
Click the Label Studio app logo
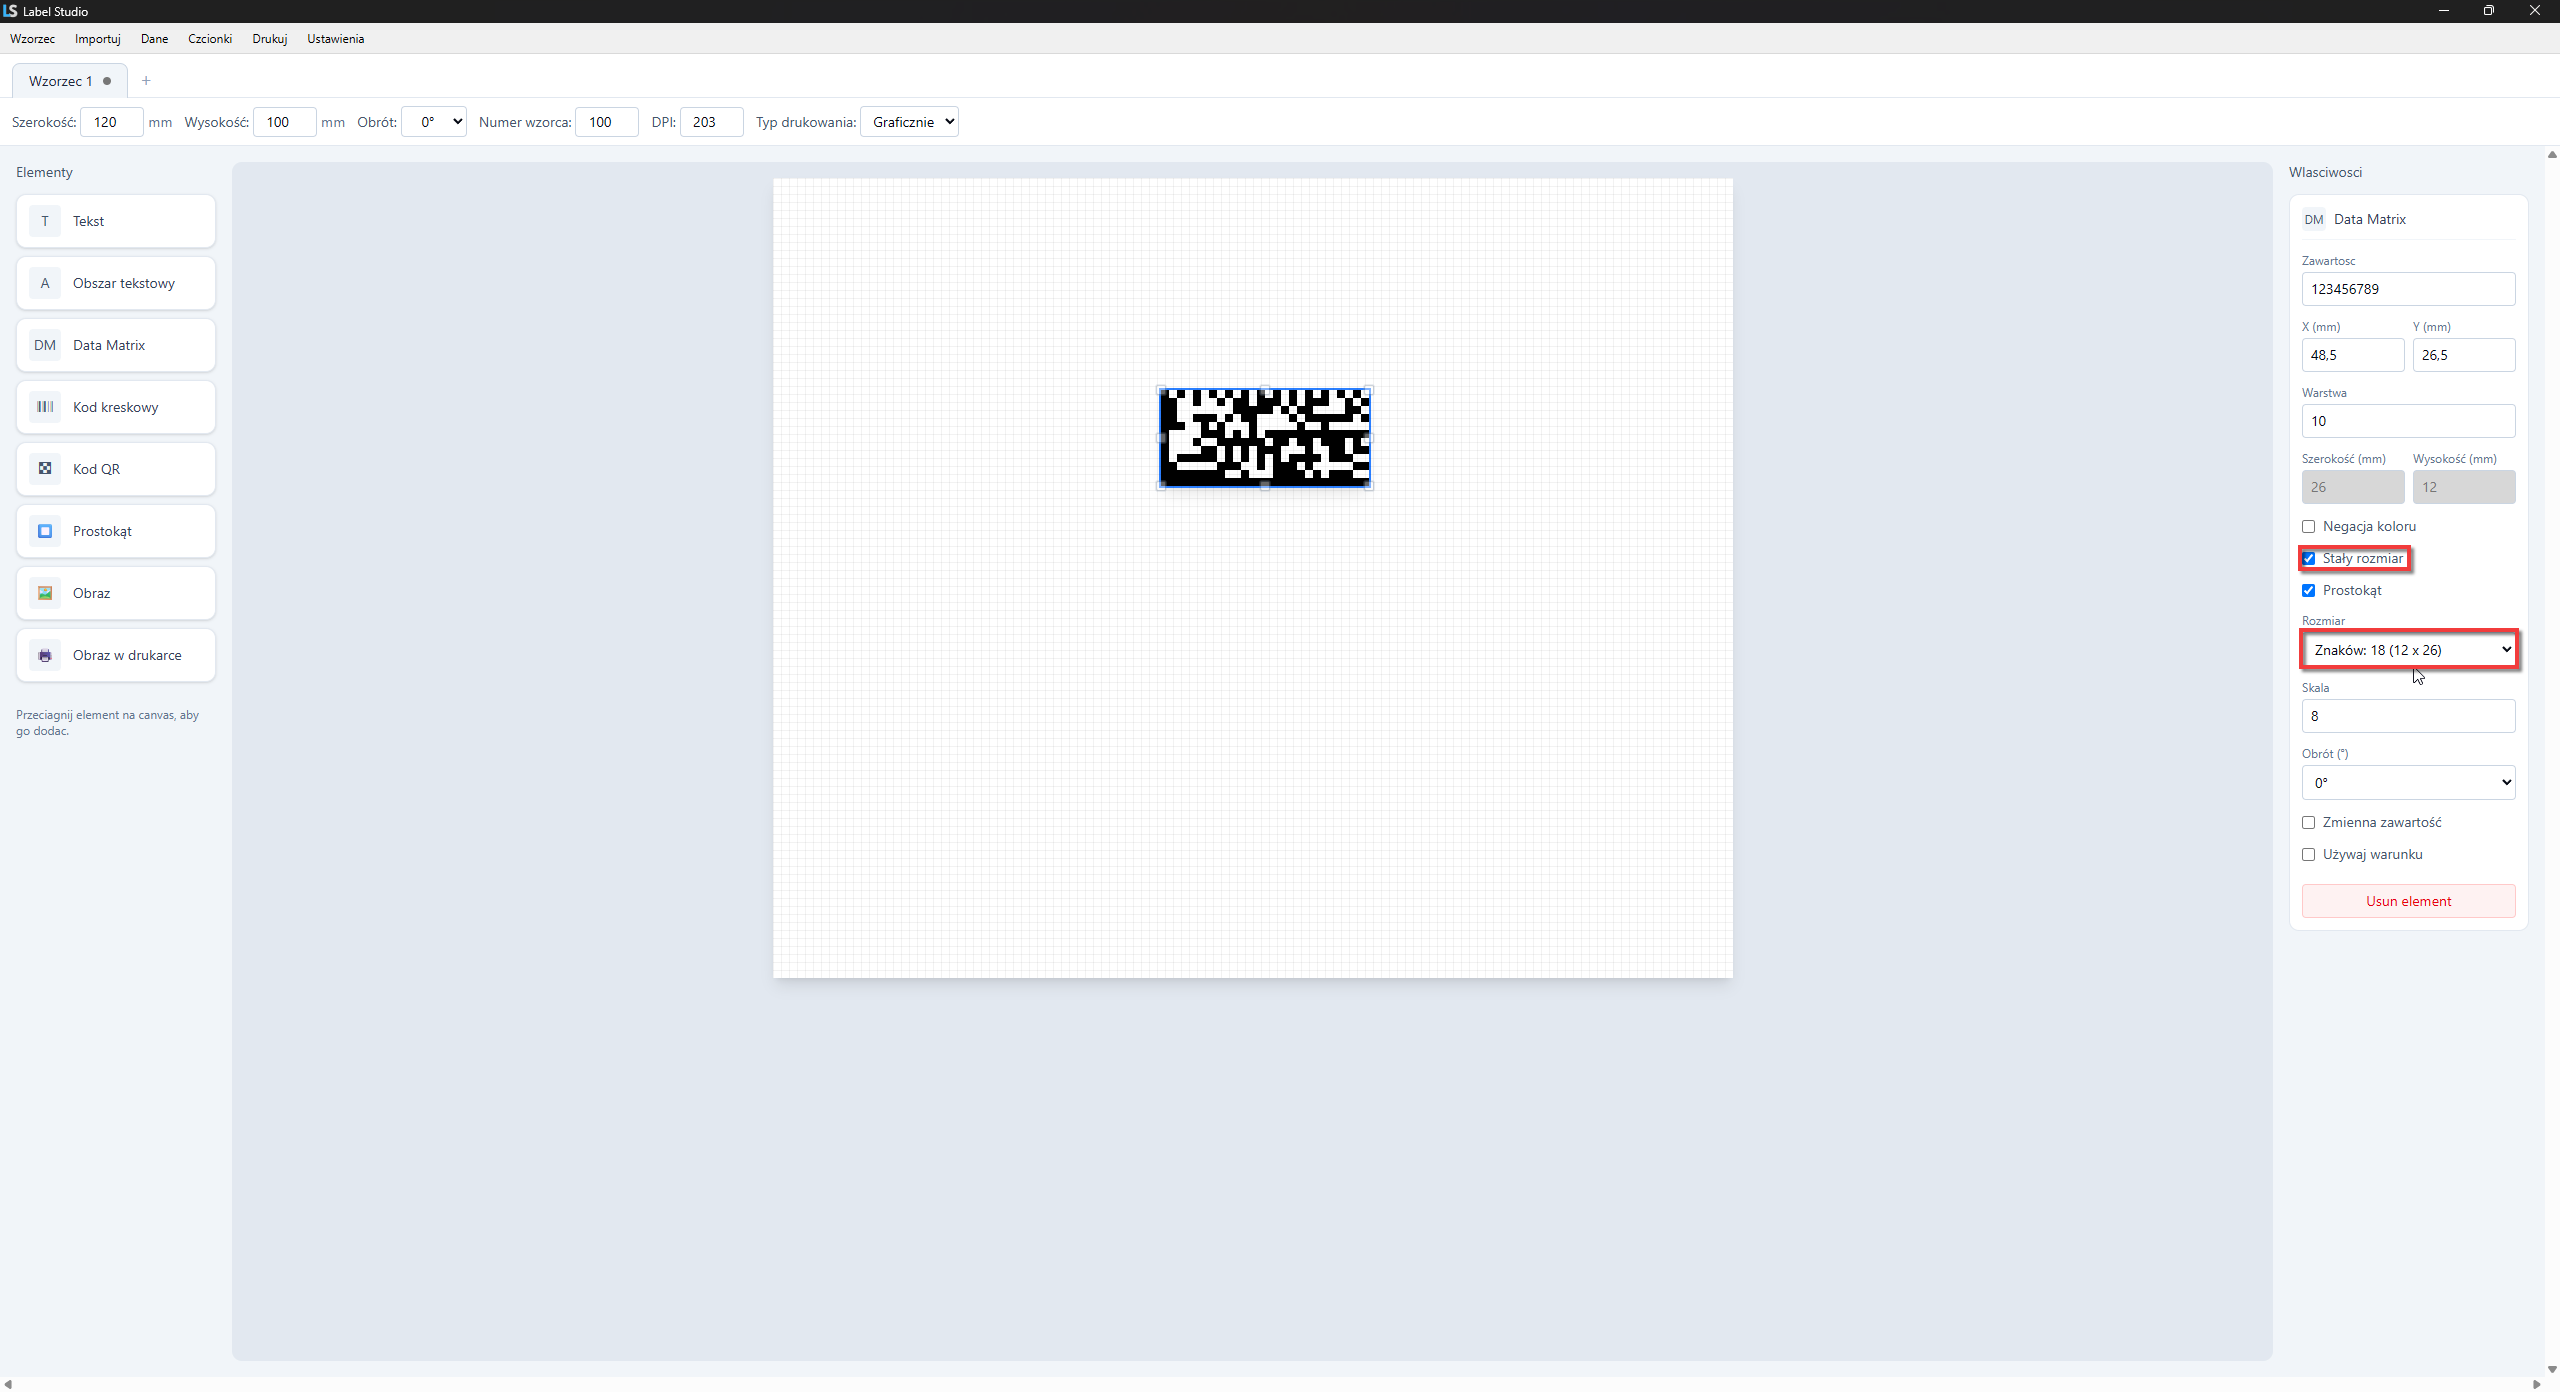(10, 11)
